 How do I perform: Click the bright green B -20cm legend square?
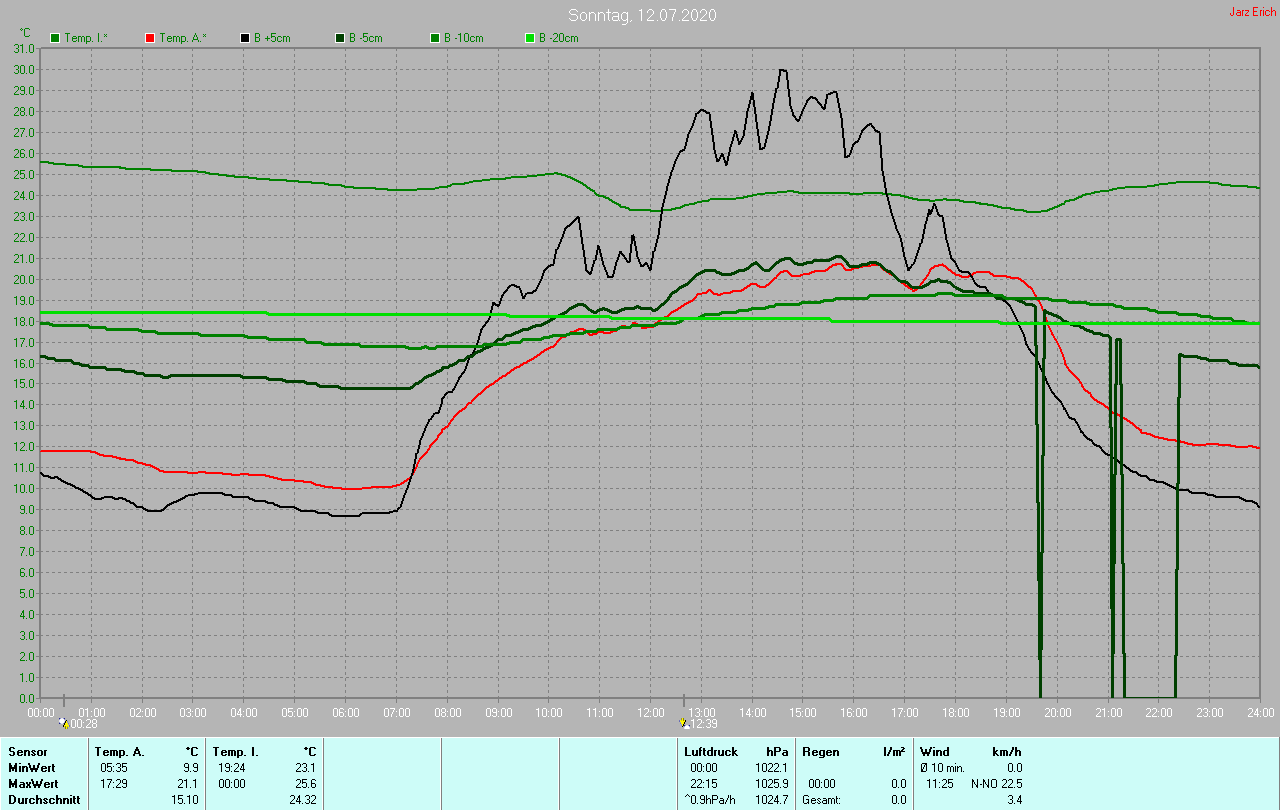(x=530, y=38)
